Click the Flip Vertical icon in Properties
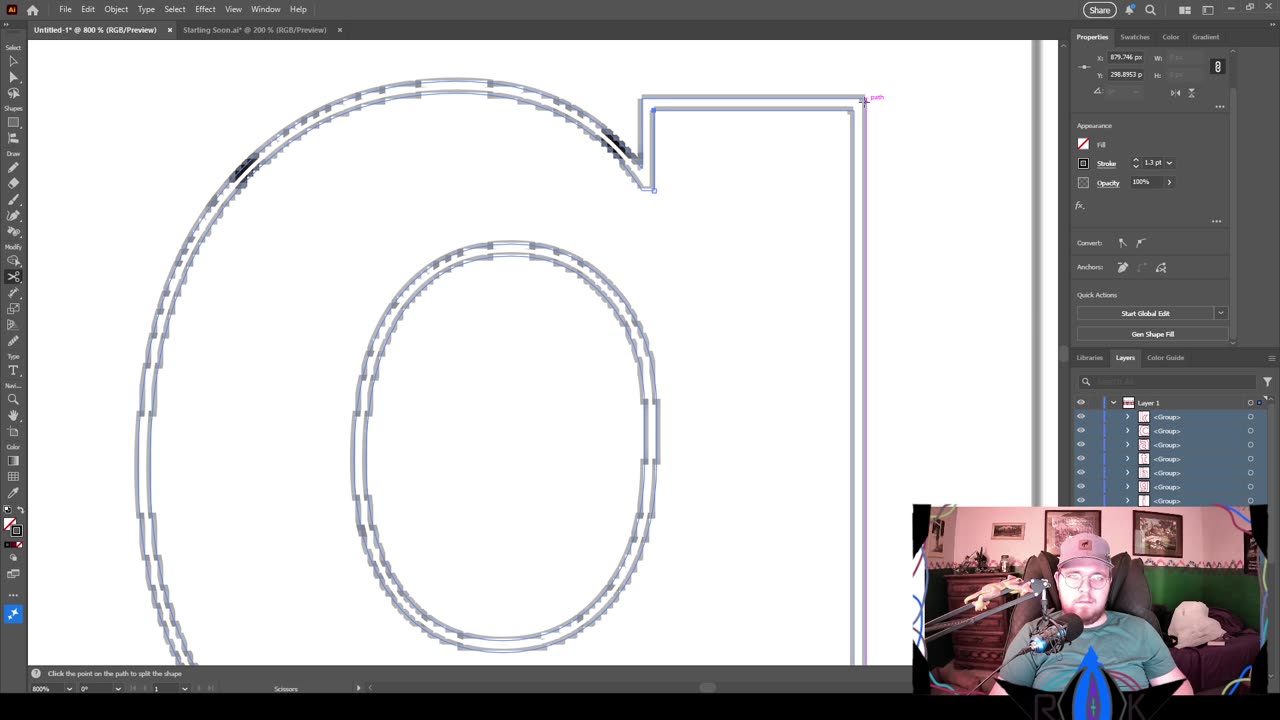This screenshot has width=1280, height=720. (1191, 92)
